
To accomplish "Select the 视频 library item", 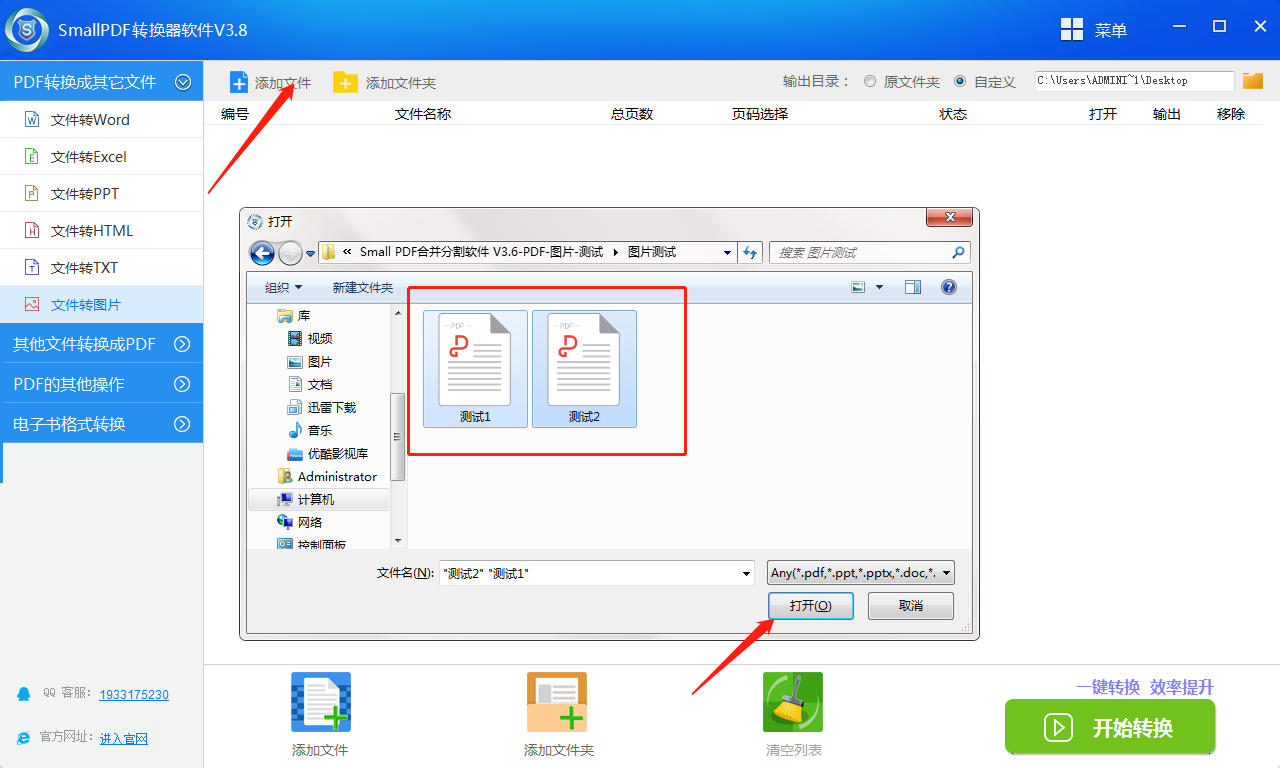I will click(x=319, y=339).
